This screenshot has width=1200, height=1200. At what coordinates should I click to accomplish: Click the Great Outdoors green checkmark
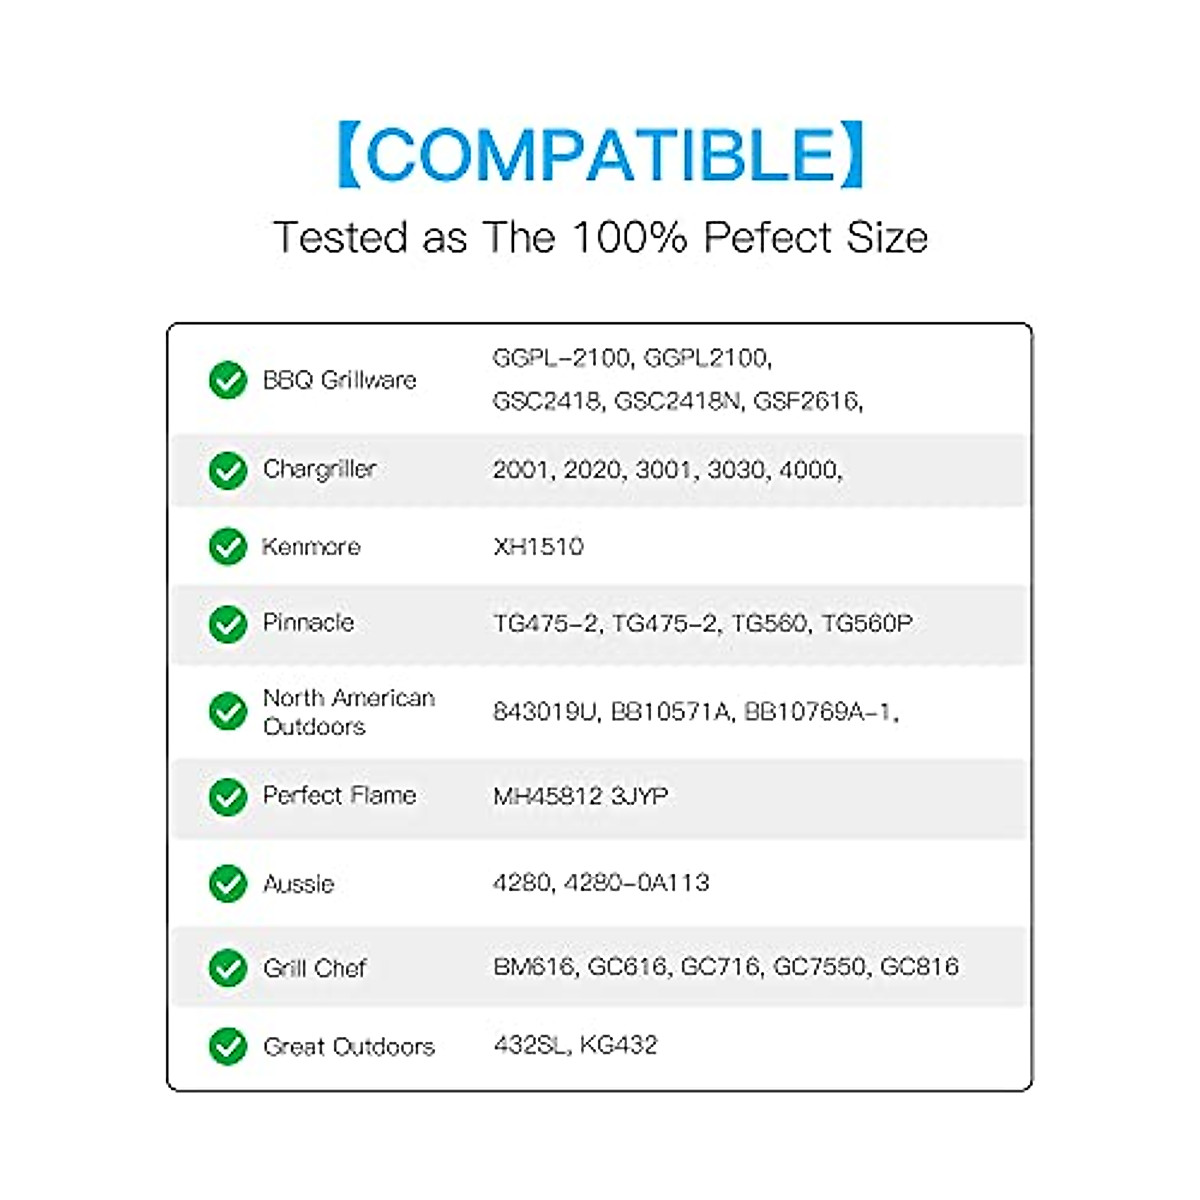pyautogui.click(x=228, y=1046)
